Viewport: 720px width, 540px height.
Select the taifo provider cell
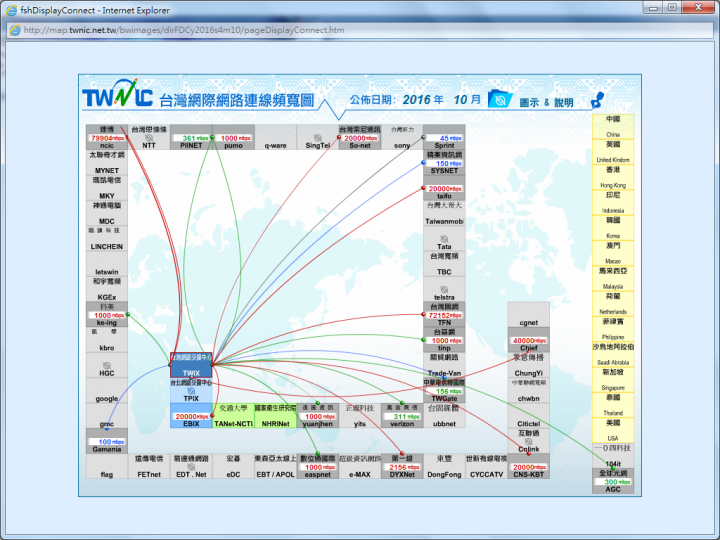pyautogui.click(x=444, y=187)
